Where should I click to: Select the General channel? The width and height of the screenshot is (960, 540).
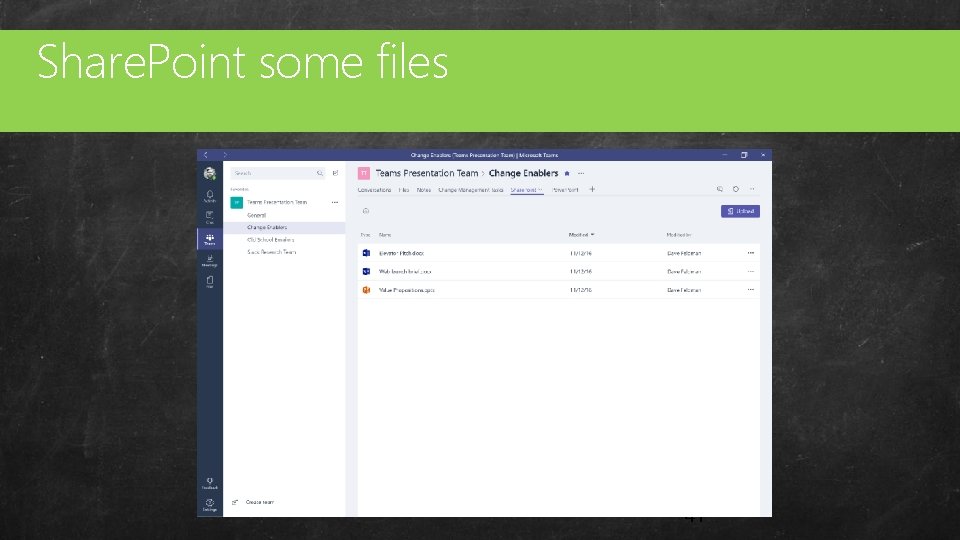257,216
